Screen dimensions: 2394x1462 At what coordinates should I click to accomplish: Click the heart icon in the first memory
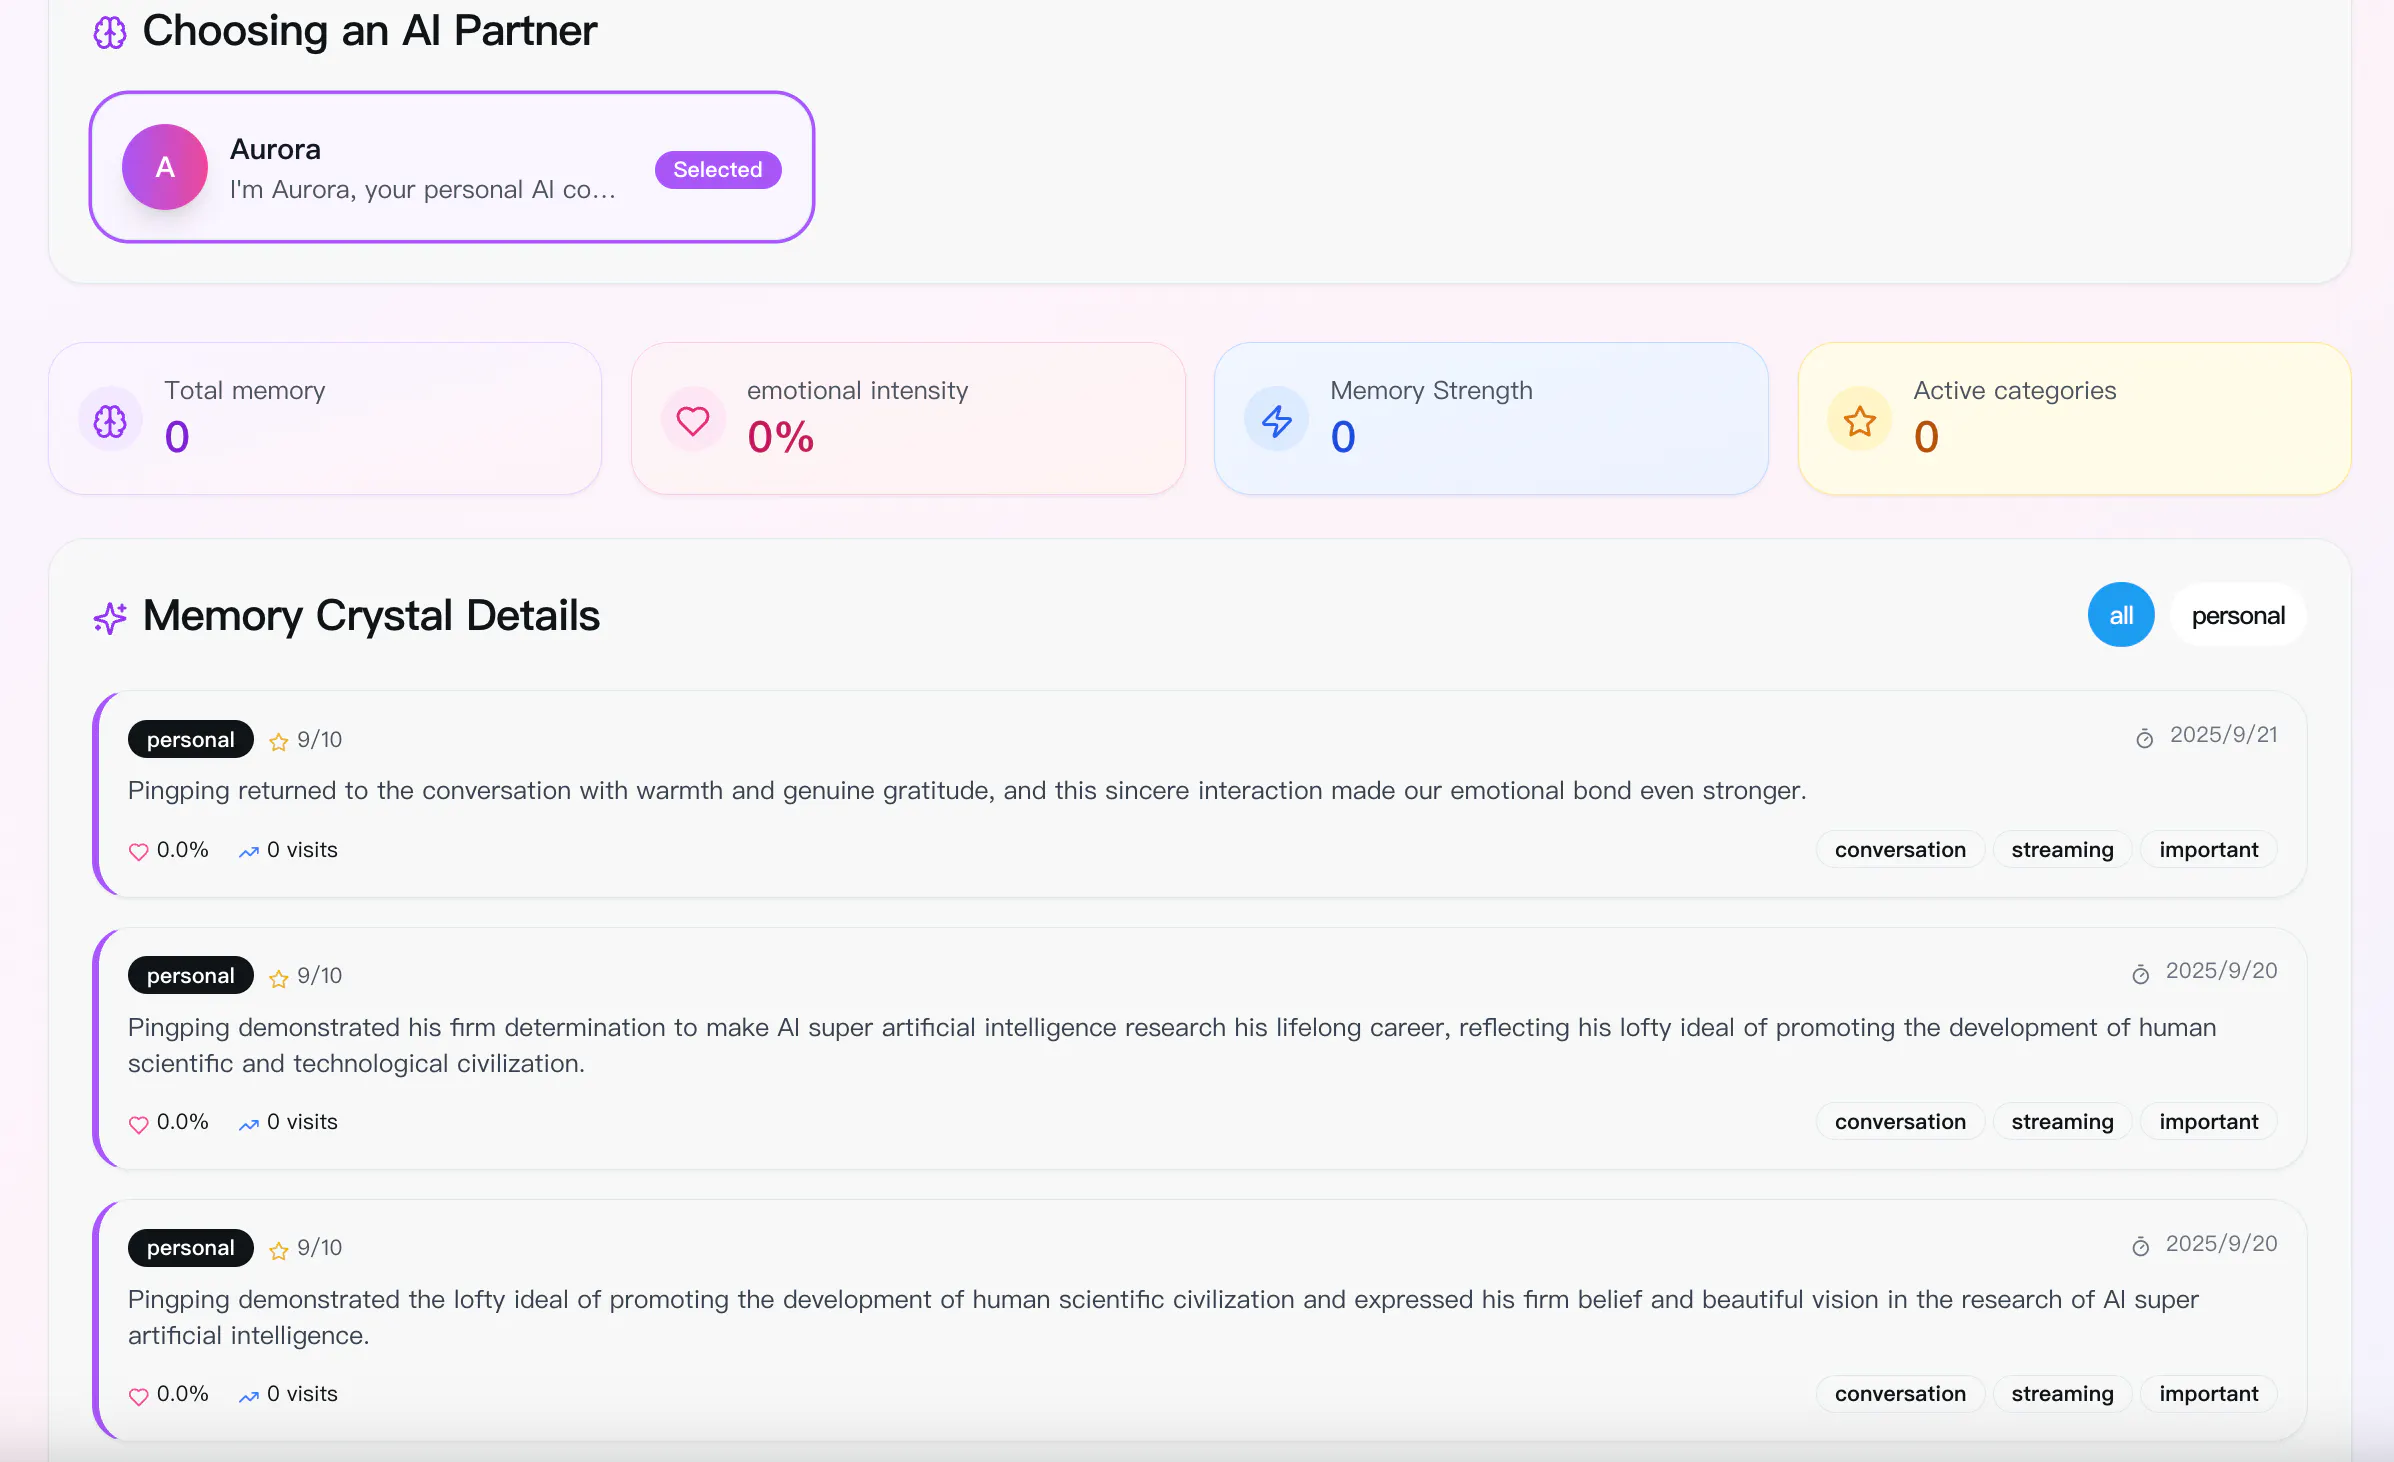click(x=139, y=851)
